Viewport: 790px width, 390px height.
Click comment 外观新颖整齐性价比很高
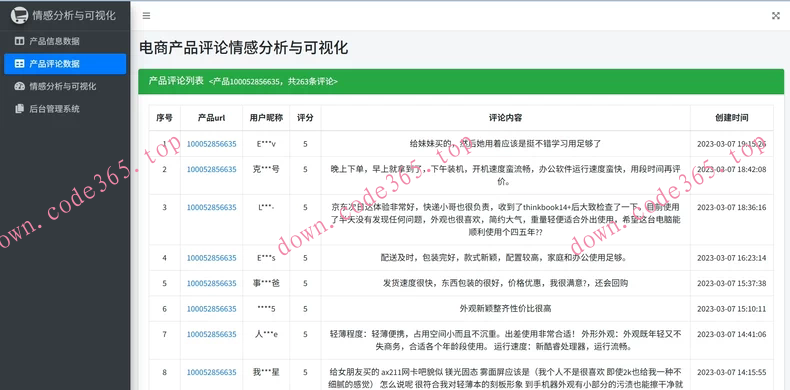tap(505, 309)
